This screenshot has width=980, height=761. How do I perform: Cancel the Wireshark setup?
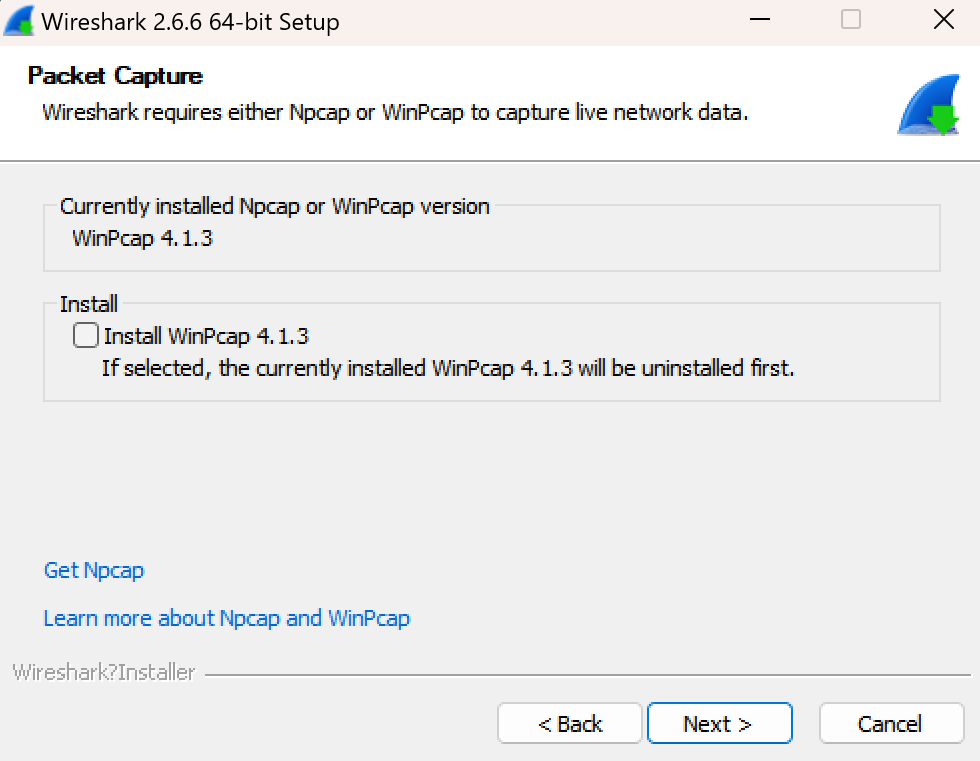click(x=889, y=723)
